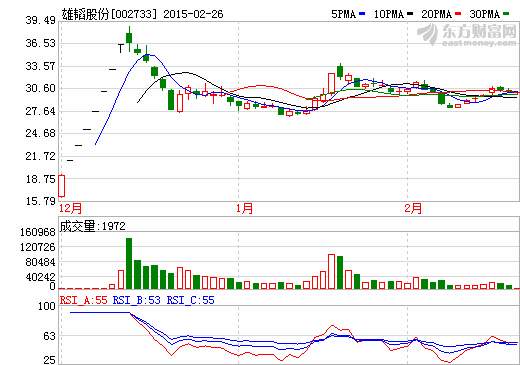Image resolution: width=520 pixels, height=365 pixels.
Task: Click the RSI_B:53 indicator label
Action: (137, 300)
